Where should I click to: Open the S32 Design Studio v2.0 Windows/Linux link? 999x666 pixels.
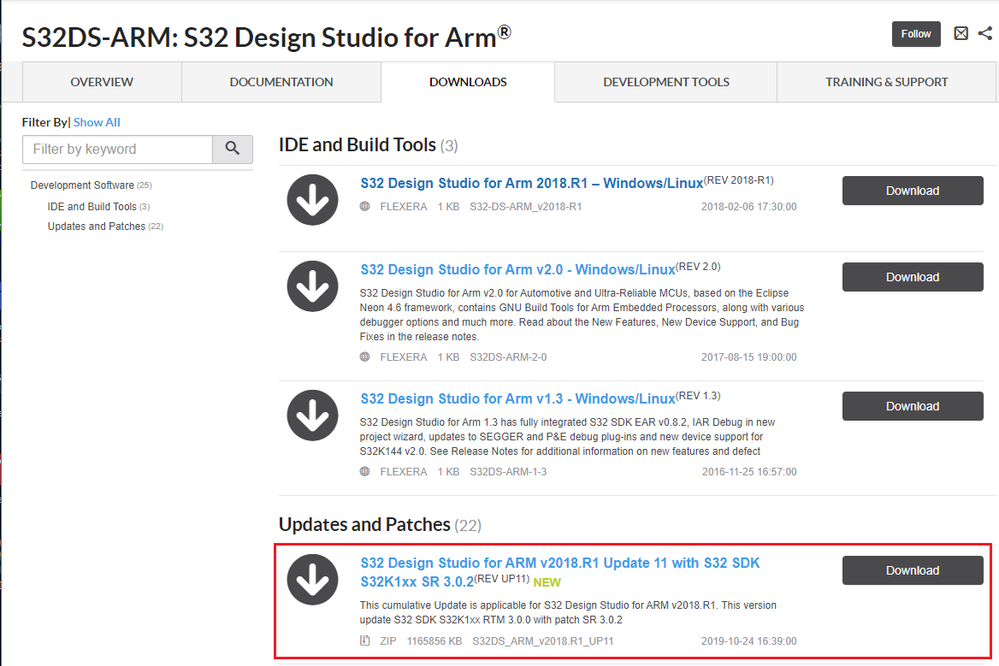pos(518,270)
